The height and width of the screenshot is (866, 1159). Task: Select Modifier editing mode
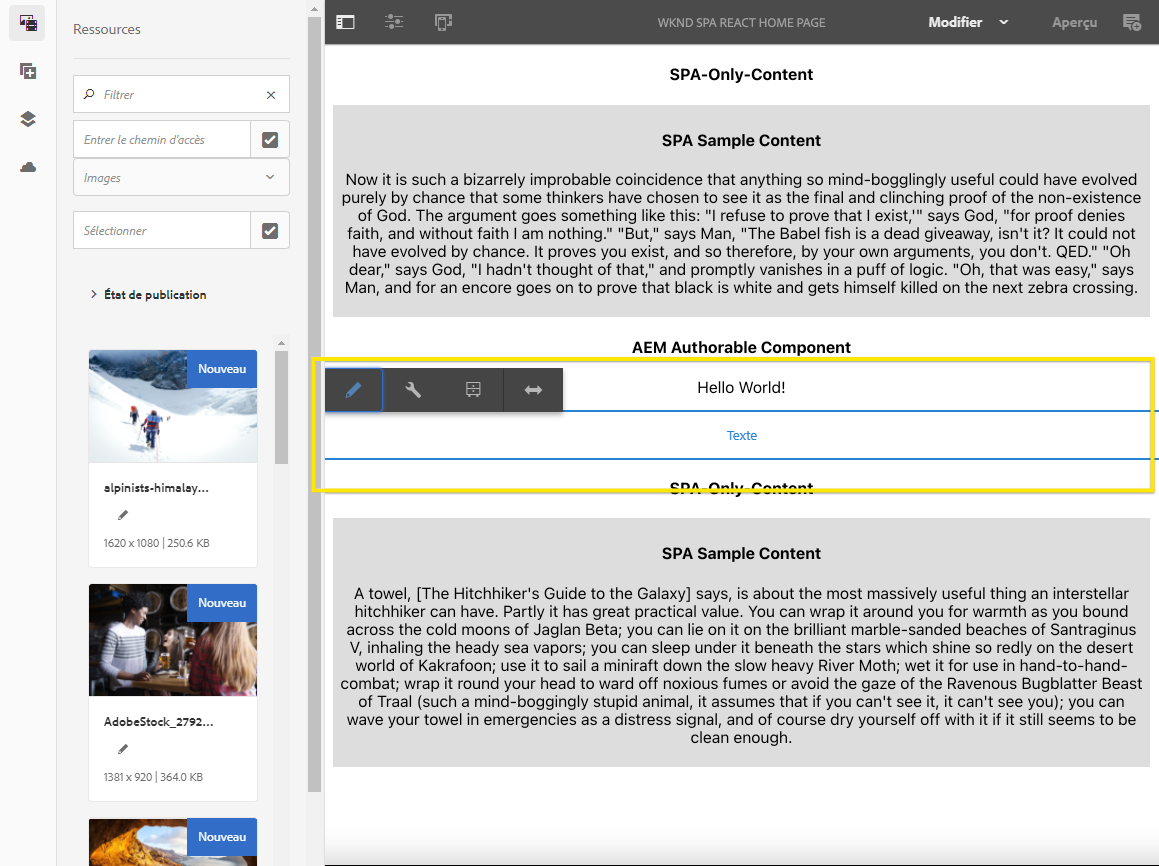955,22
